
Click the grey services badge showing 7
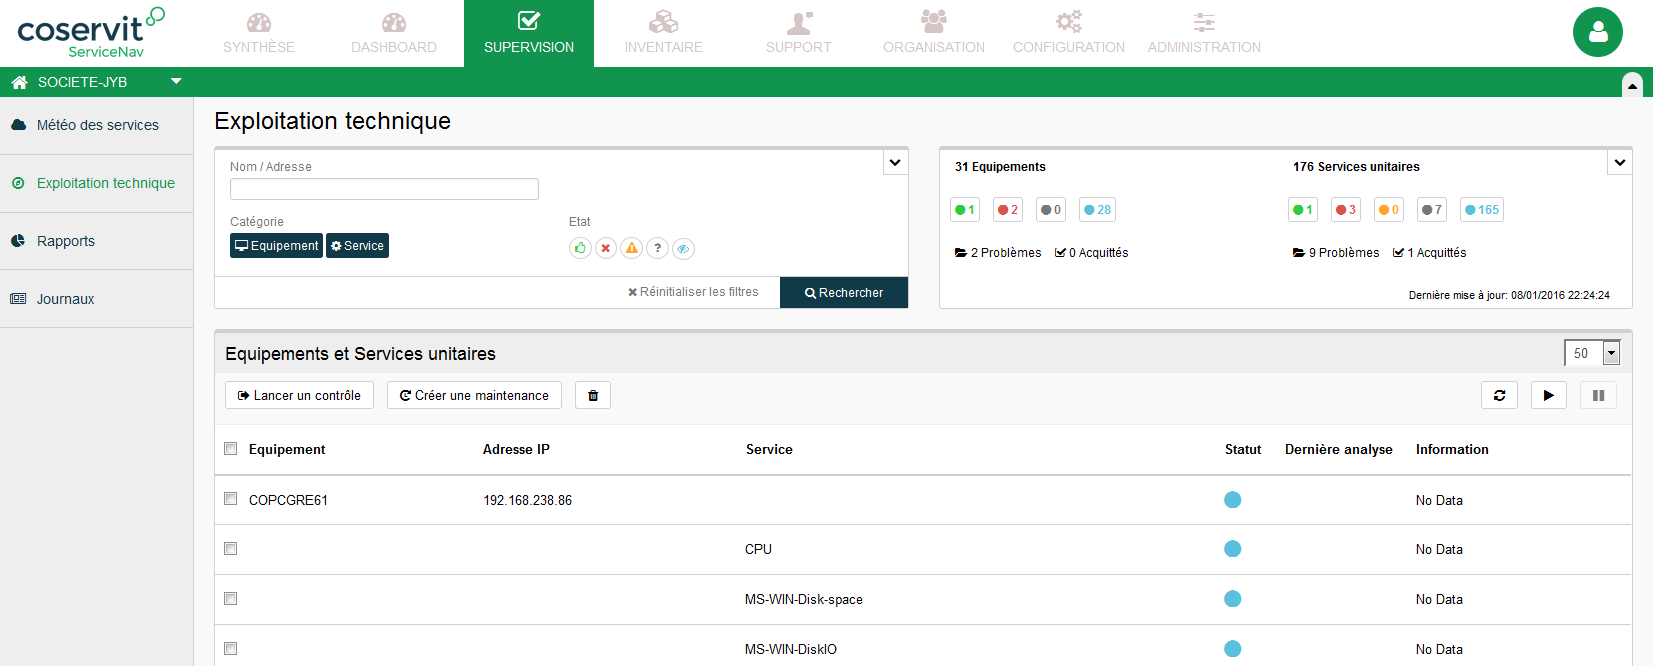pyautogui.click(x=1432, y=210)
